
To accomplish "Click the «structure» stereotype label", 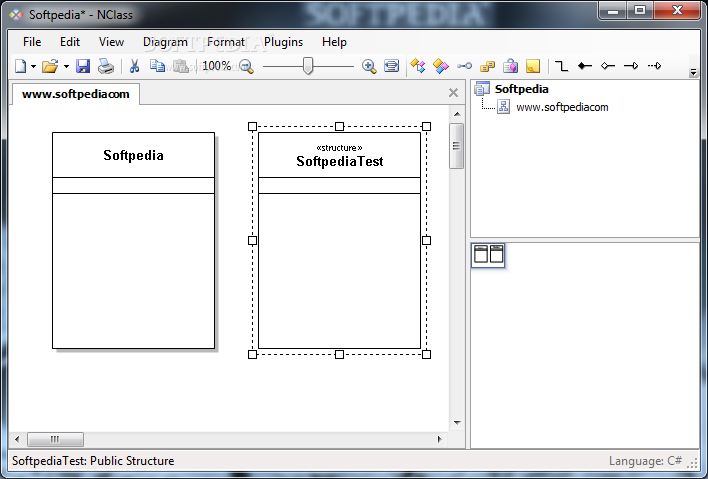I will point(340,148).
